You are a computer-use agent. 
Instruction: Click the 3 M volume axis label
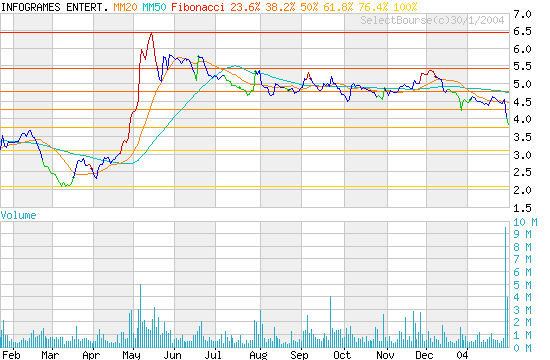point(522,310)
